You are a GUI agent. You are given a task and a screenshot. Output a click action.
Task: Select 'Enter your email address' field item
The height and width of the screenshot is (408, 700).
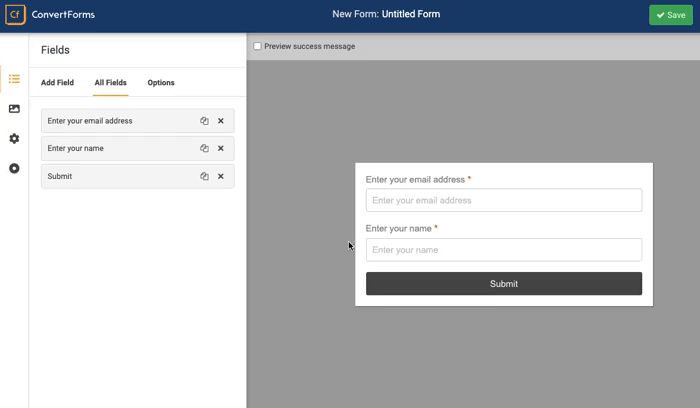[x=115, y=121]
